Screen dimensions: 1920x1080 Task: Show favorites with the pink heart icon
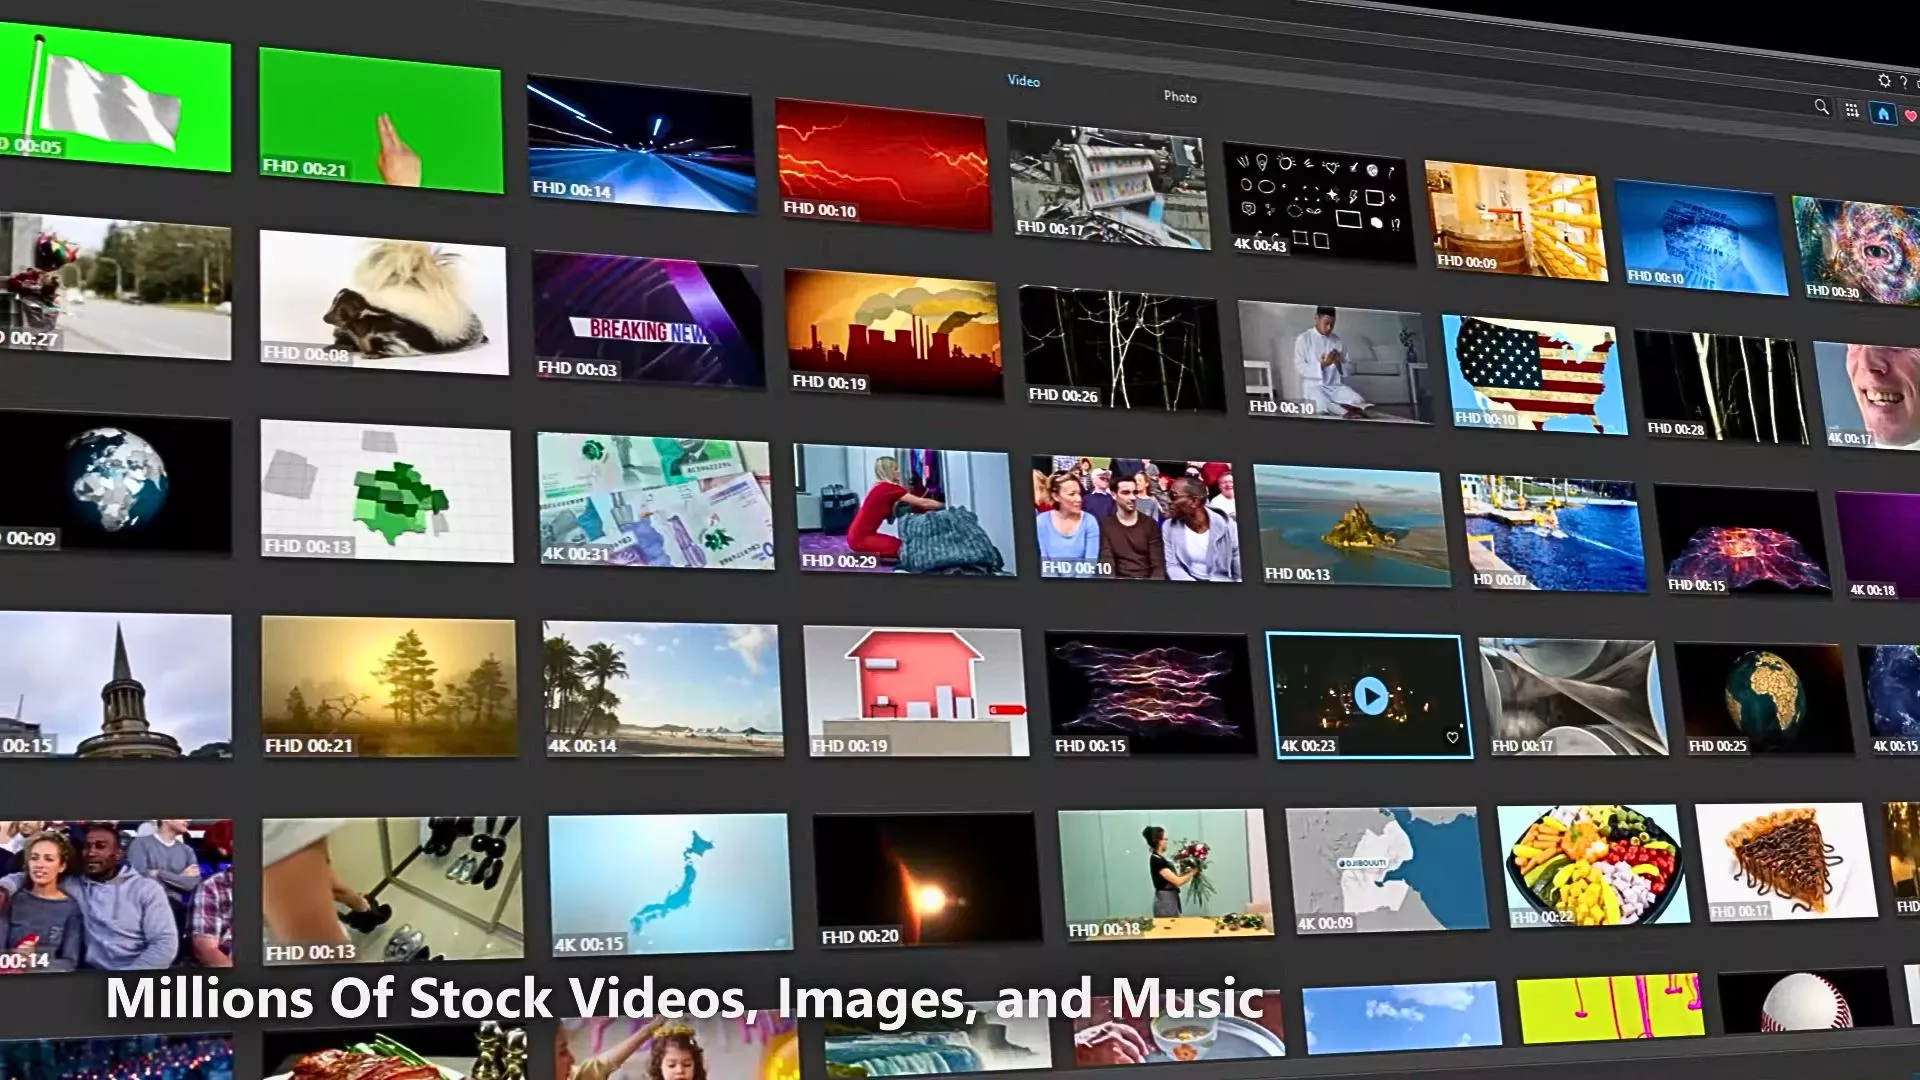coord(1911,116)
